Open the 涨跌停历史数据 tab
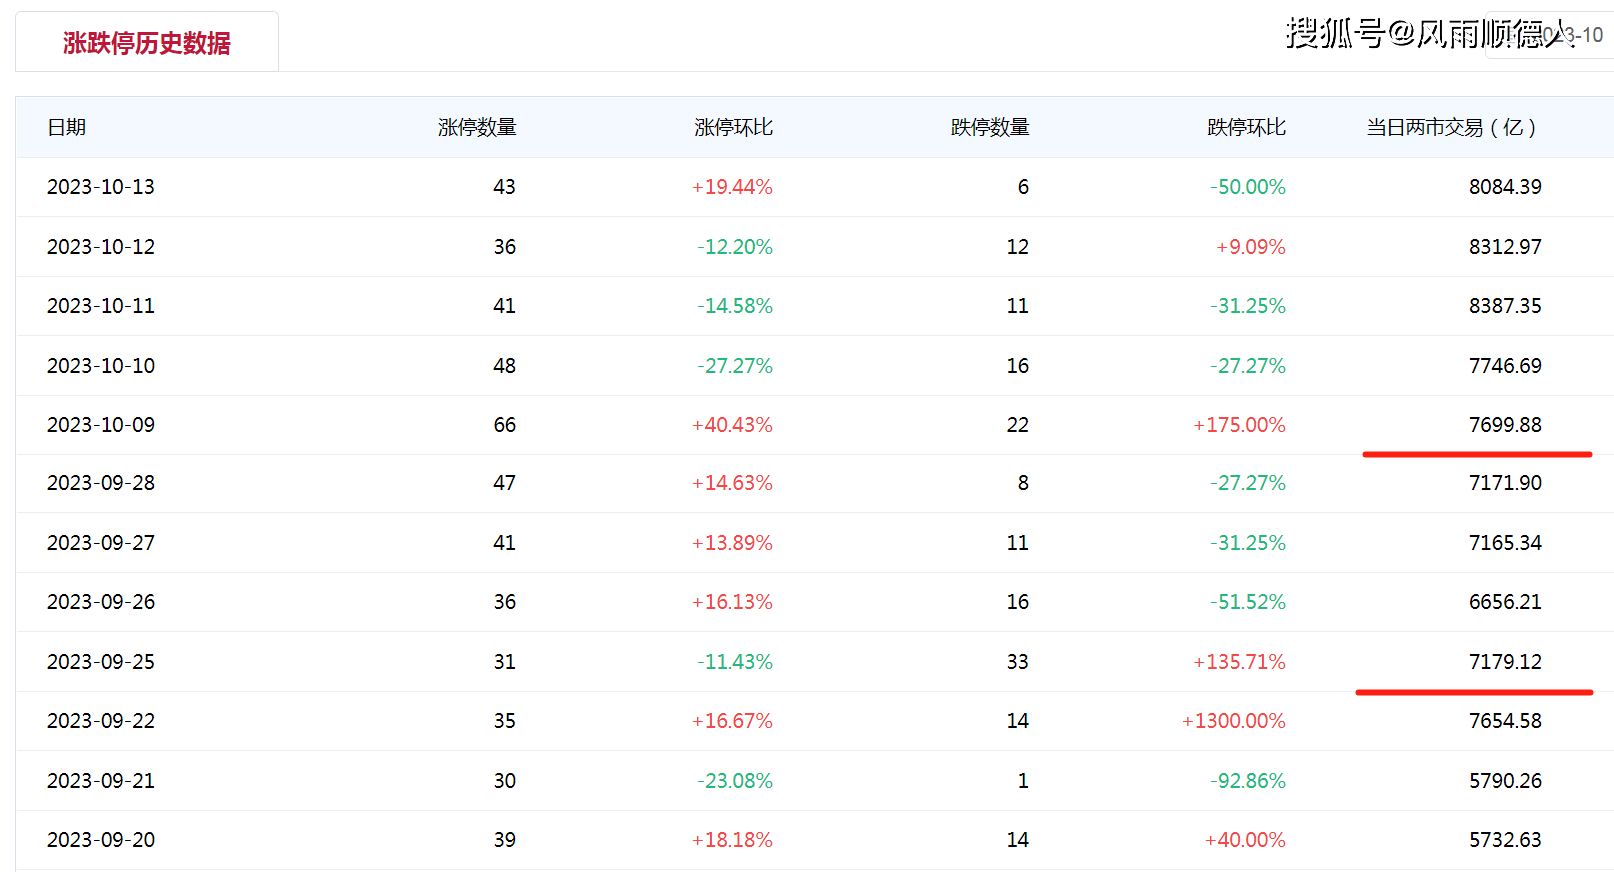 click(146, 43)
